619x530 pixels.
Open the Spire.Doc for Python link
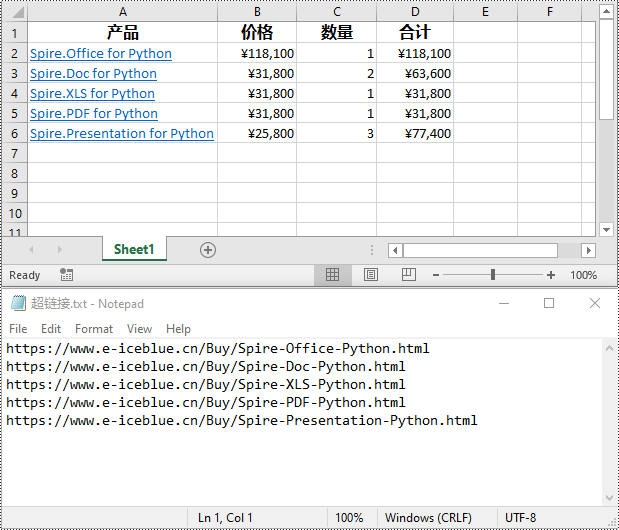point(93,74)
